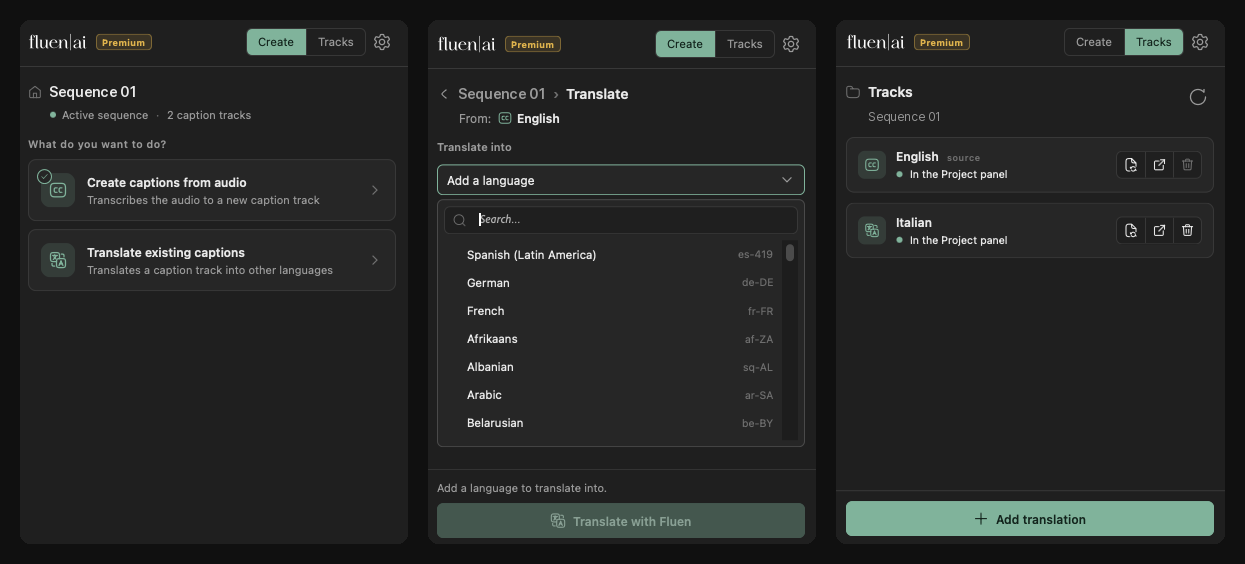Click Translate with Fluen button
The height and width of the screenshot is (564, 1245).
point(621,521)
